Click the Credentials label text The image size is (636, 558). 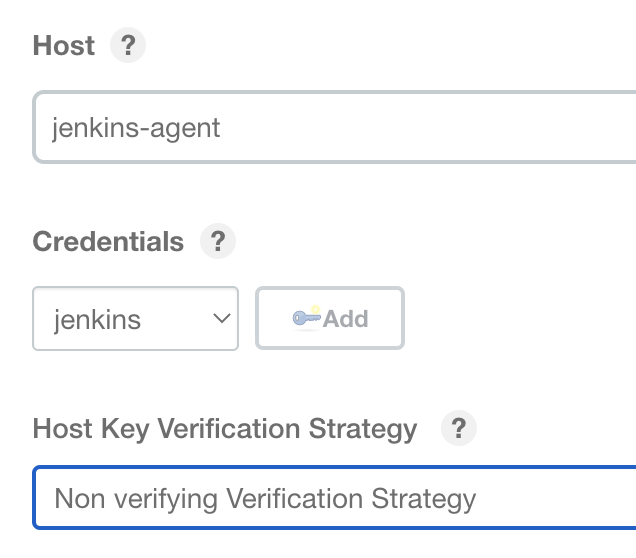tap(108, 242)
